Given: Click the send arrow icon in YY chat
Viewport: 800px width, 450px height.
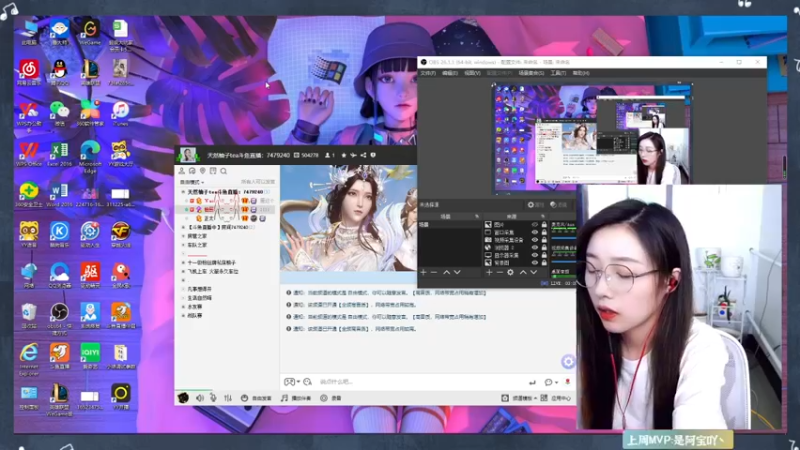Looking at the screenshot, I should 532,382.
